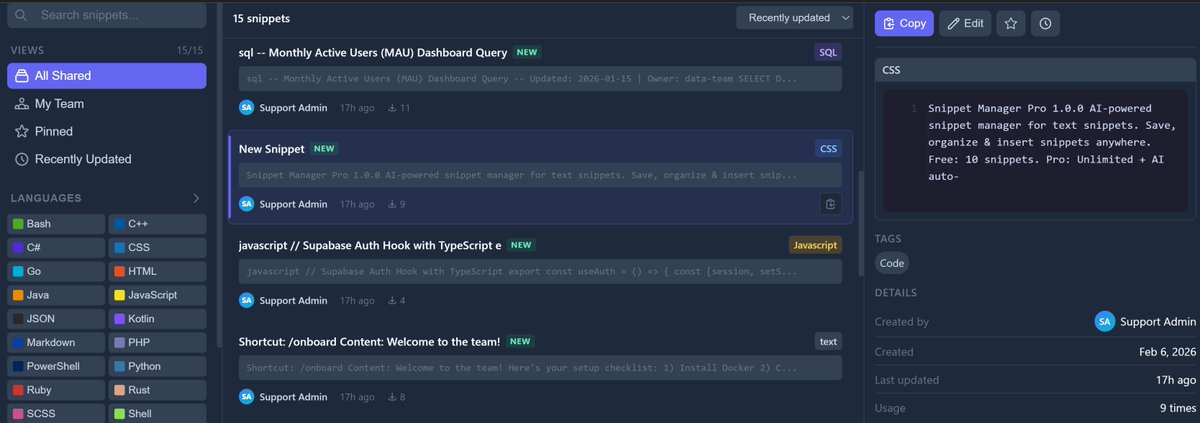This screenshot has height=423, width=1200.
Task: Expand the Languages section chevron
Action: pos(196,198)
